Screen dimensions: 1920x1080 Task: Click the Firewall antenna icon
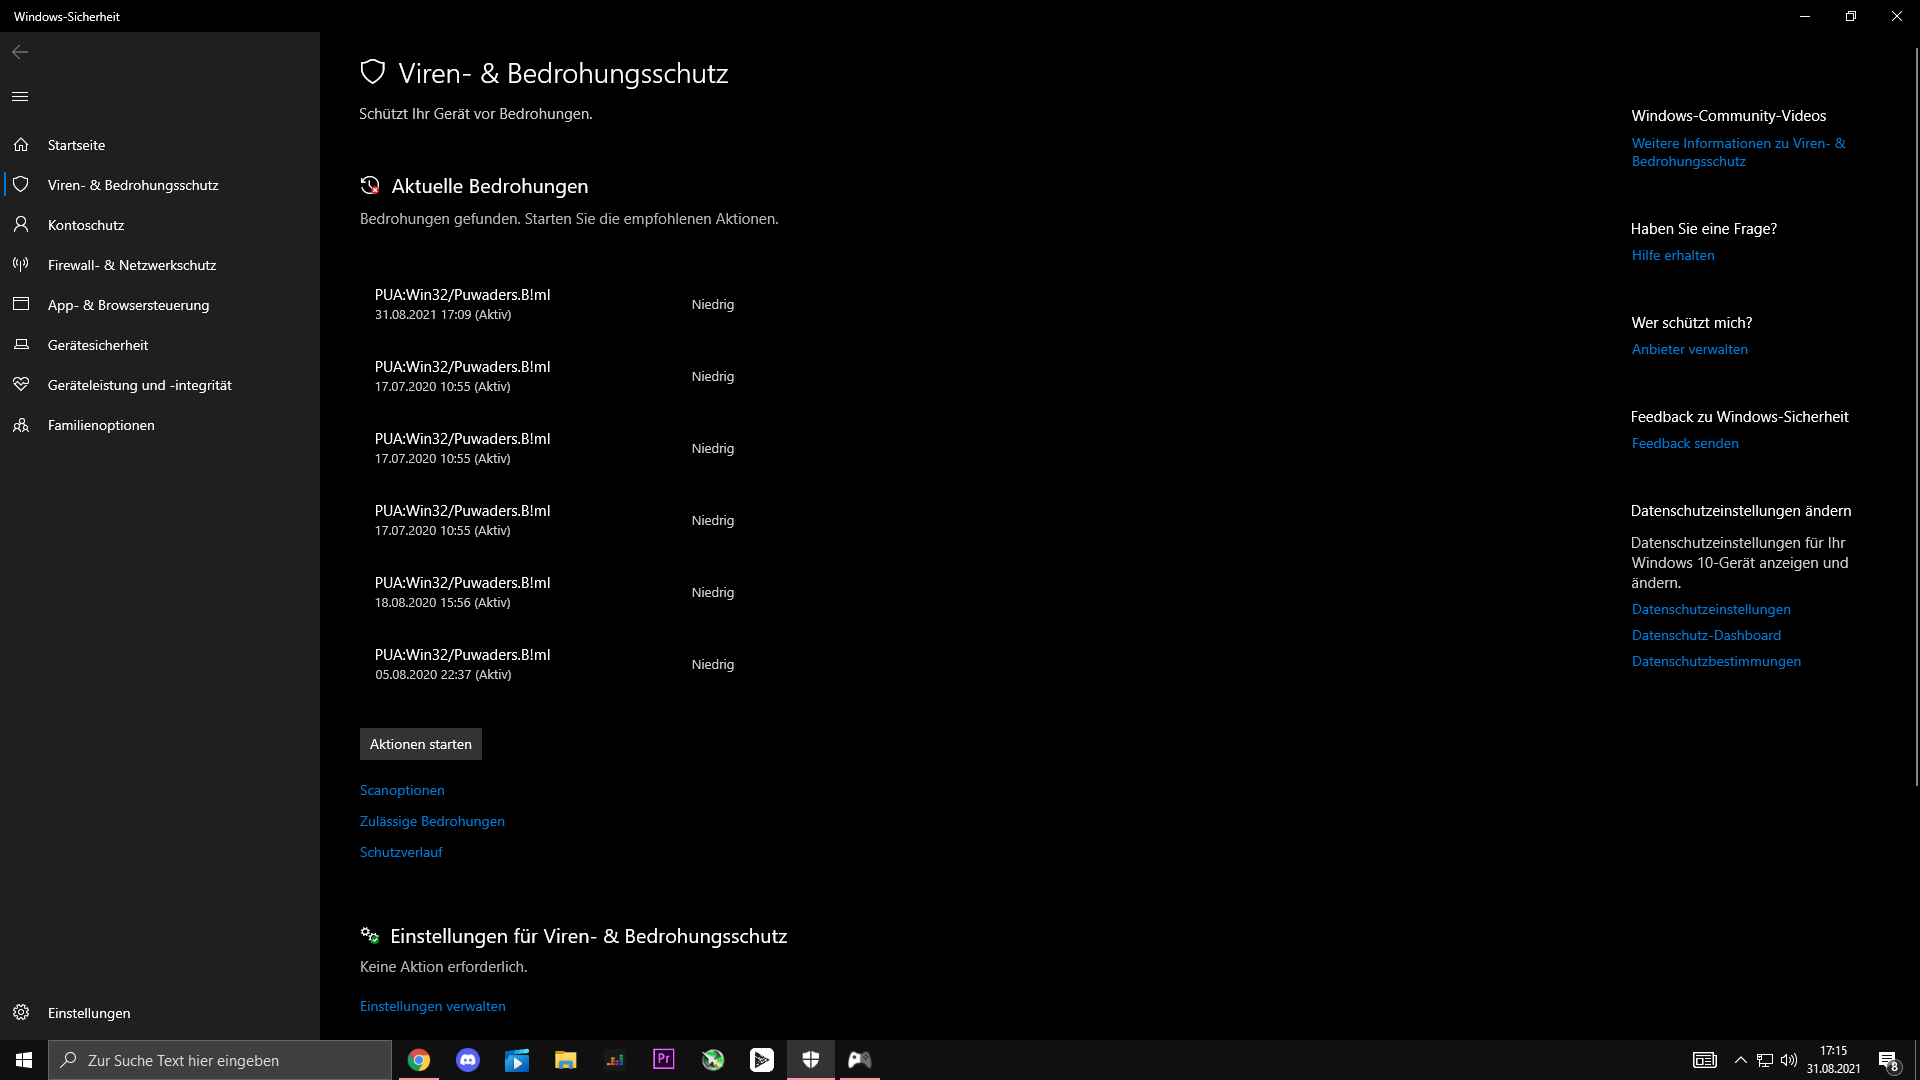pos(21,265)
